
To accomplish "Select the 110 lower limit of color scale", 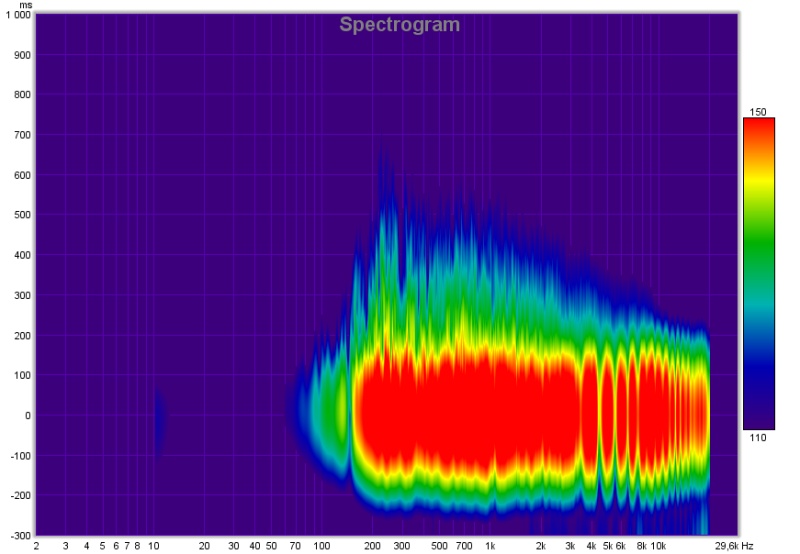I will click(758, 438).
